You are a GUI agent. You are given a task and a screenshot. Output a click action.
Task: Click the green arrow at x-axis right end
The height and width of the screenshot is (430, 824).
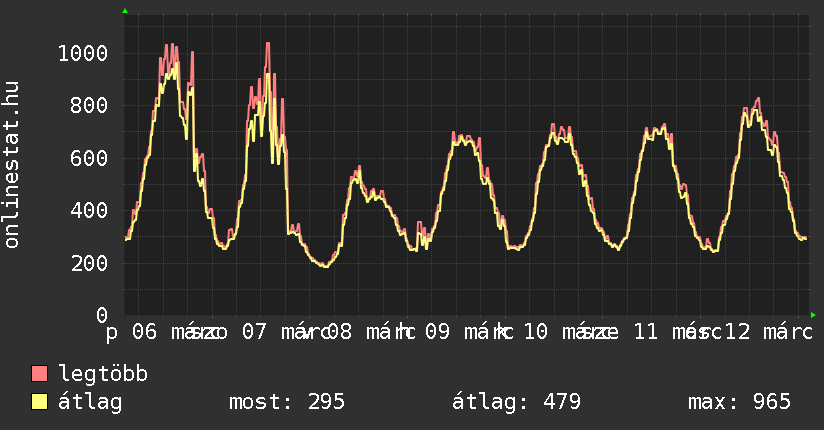815,315
